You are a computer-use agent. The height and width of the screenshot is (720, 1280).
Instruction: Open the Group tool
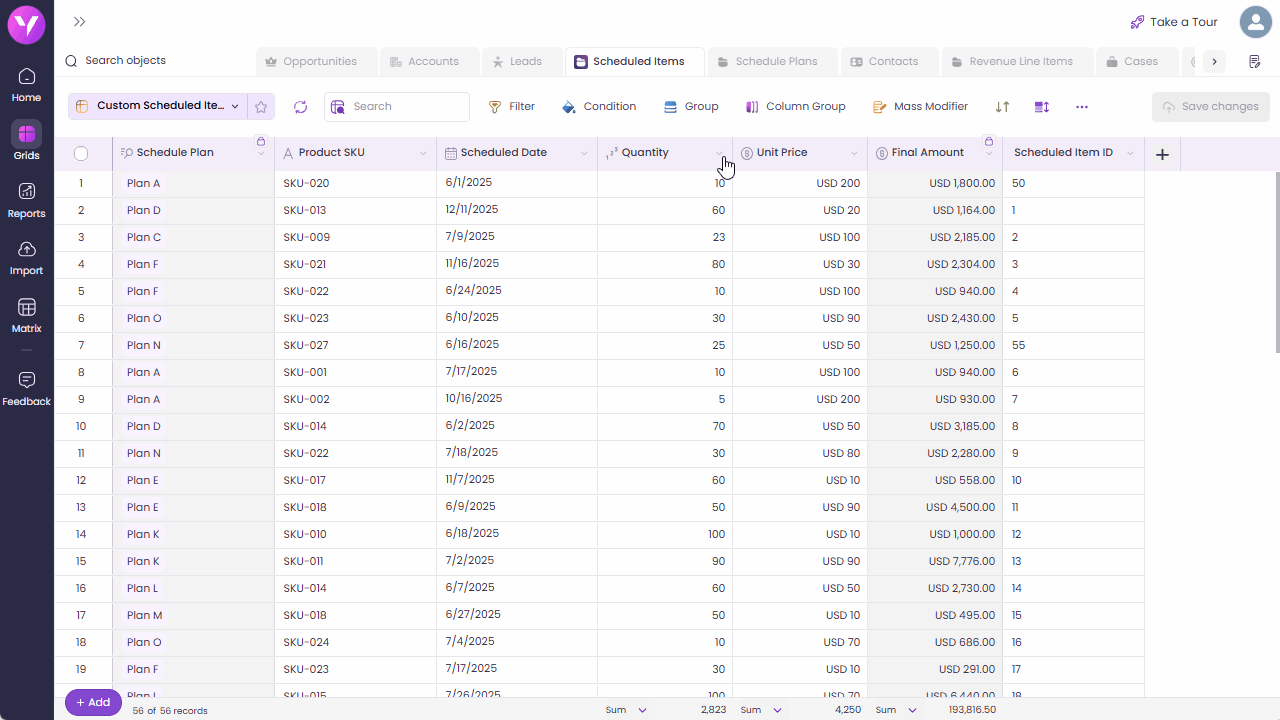pos(691,107)
